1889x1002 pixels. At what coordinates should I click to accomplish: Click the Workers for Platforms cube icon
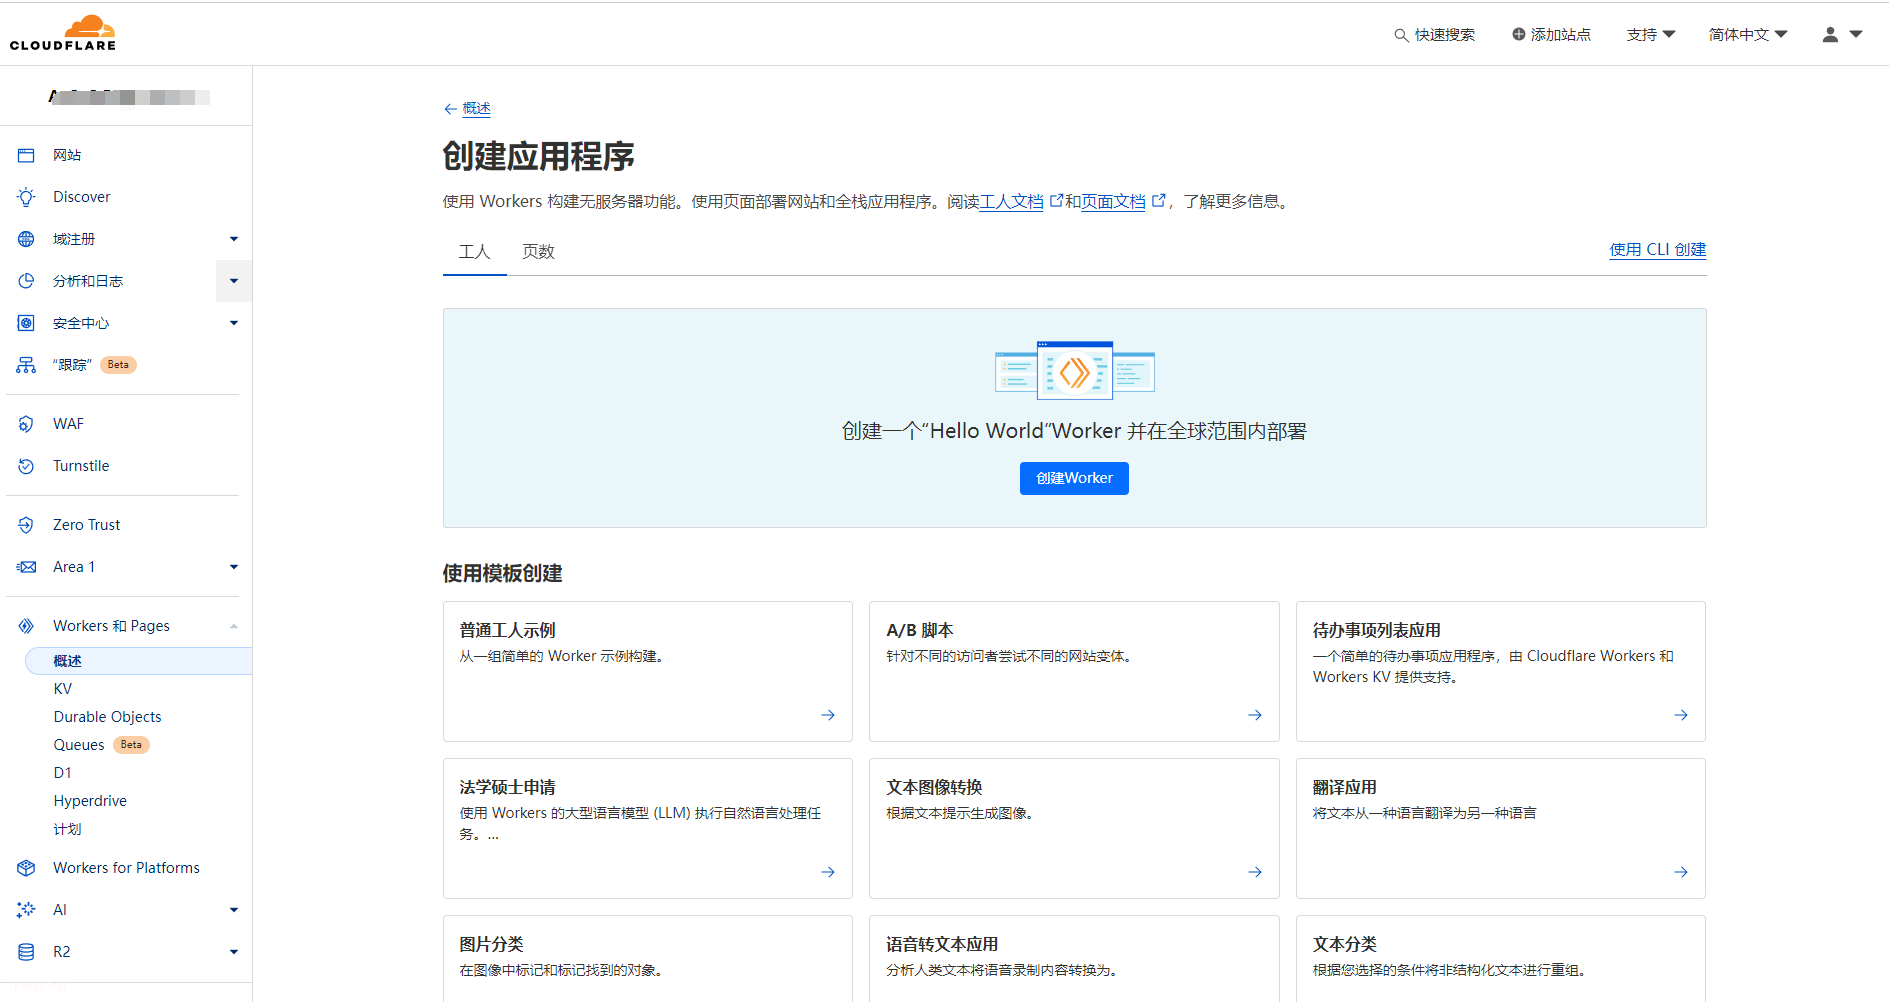click(26, 868)
